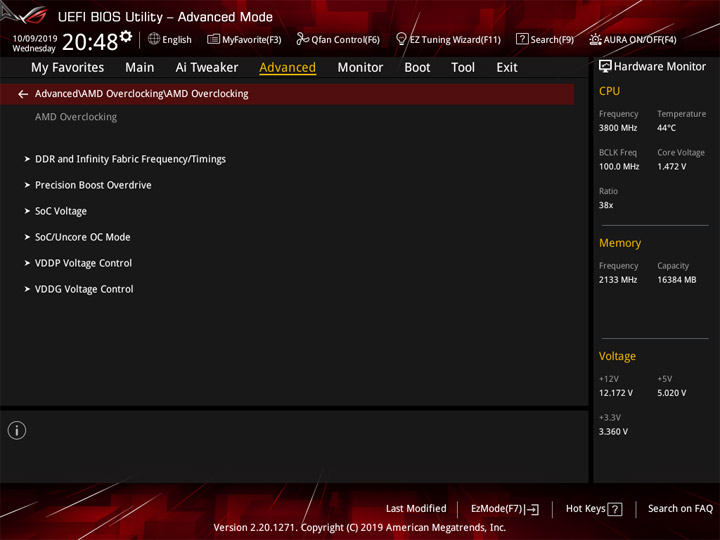The width and height of the screenshot is (720, 540).
Task: Select the Advanced tab
Action: point(287,68)
